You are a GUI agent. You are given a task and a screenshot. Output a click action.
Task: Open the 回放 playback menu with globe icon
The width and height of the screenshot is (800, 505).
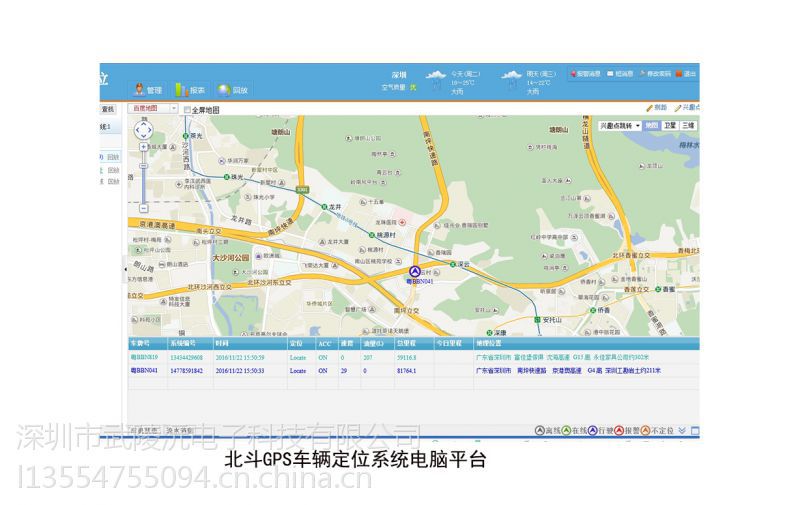[232, 90]
